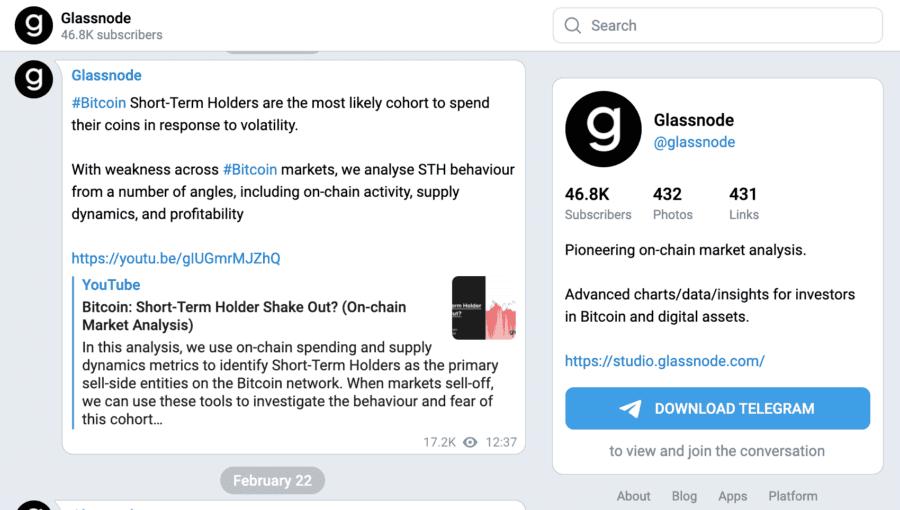The height and width of the screenshot is (510, 900).
Task: Open the Blog footer link
Action: 684,496
